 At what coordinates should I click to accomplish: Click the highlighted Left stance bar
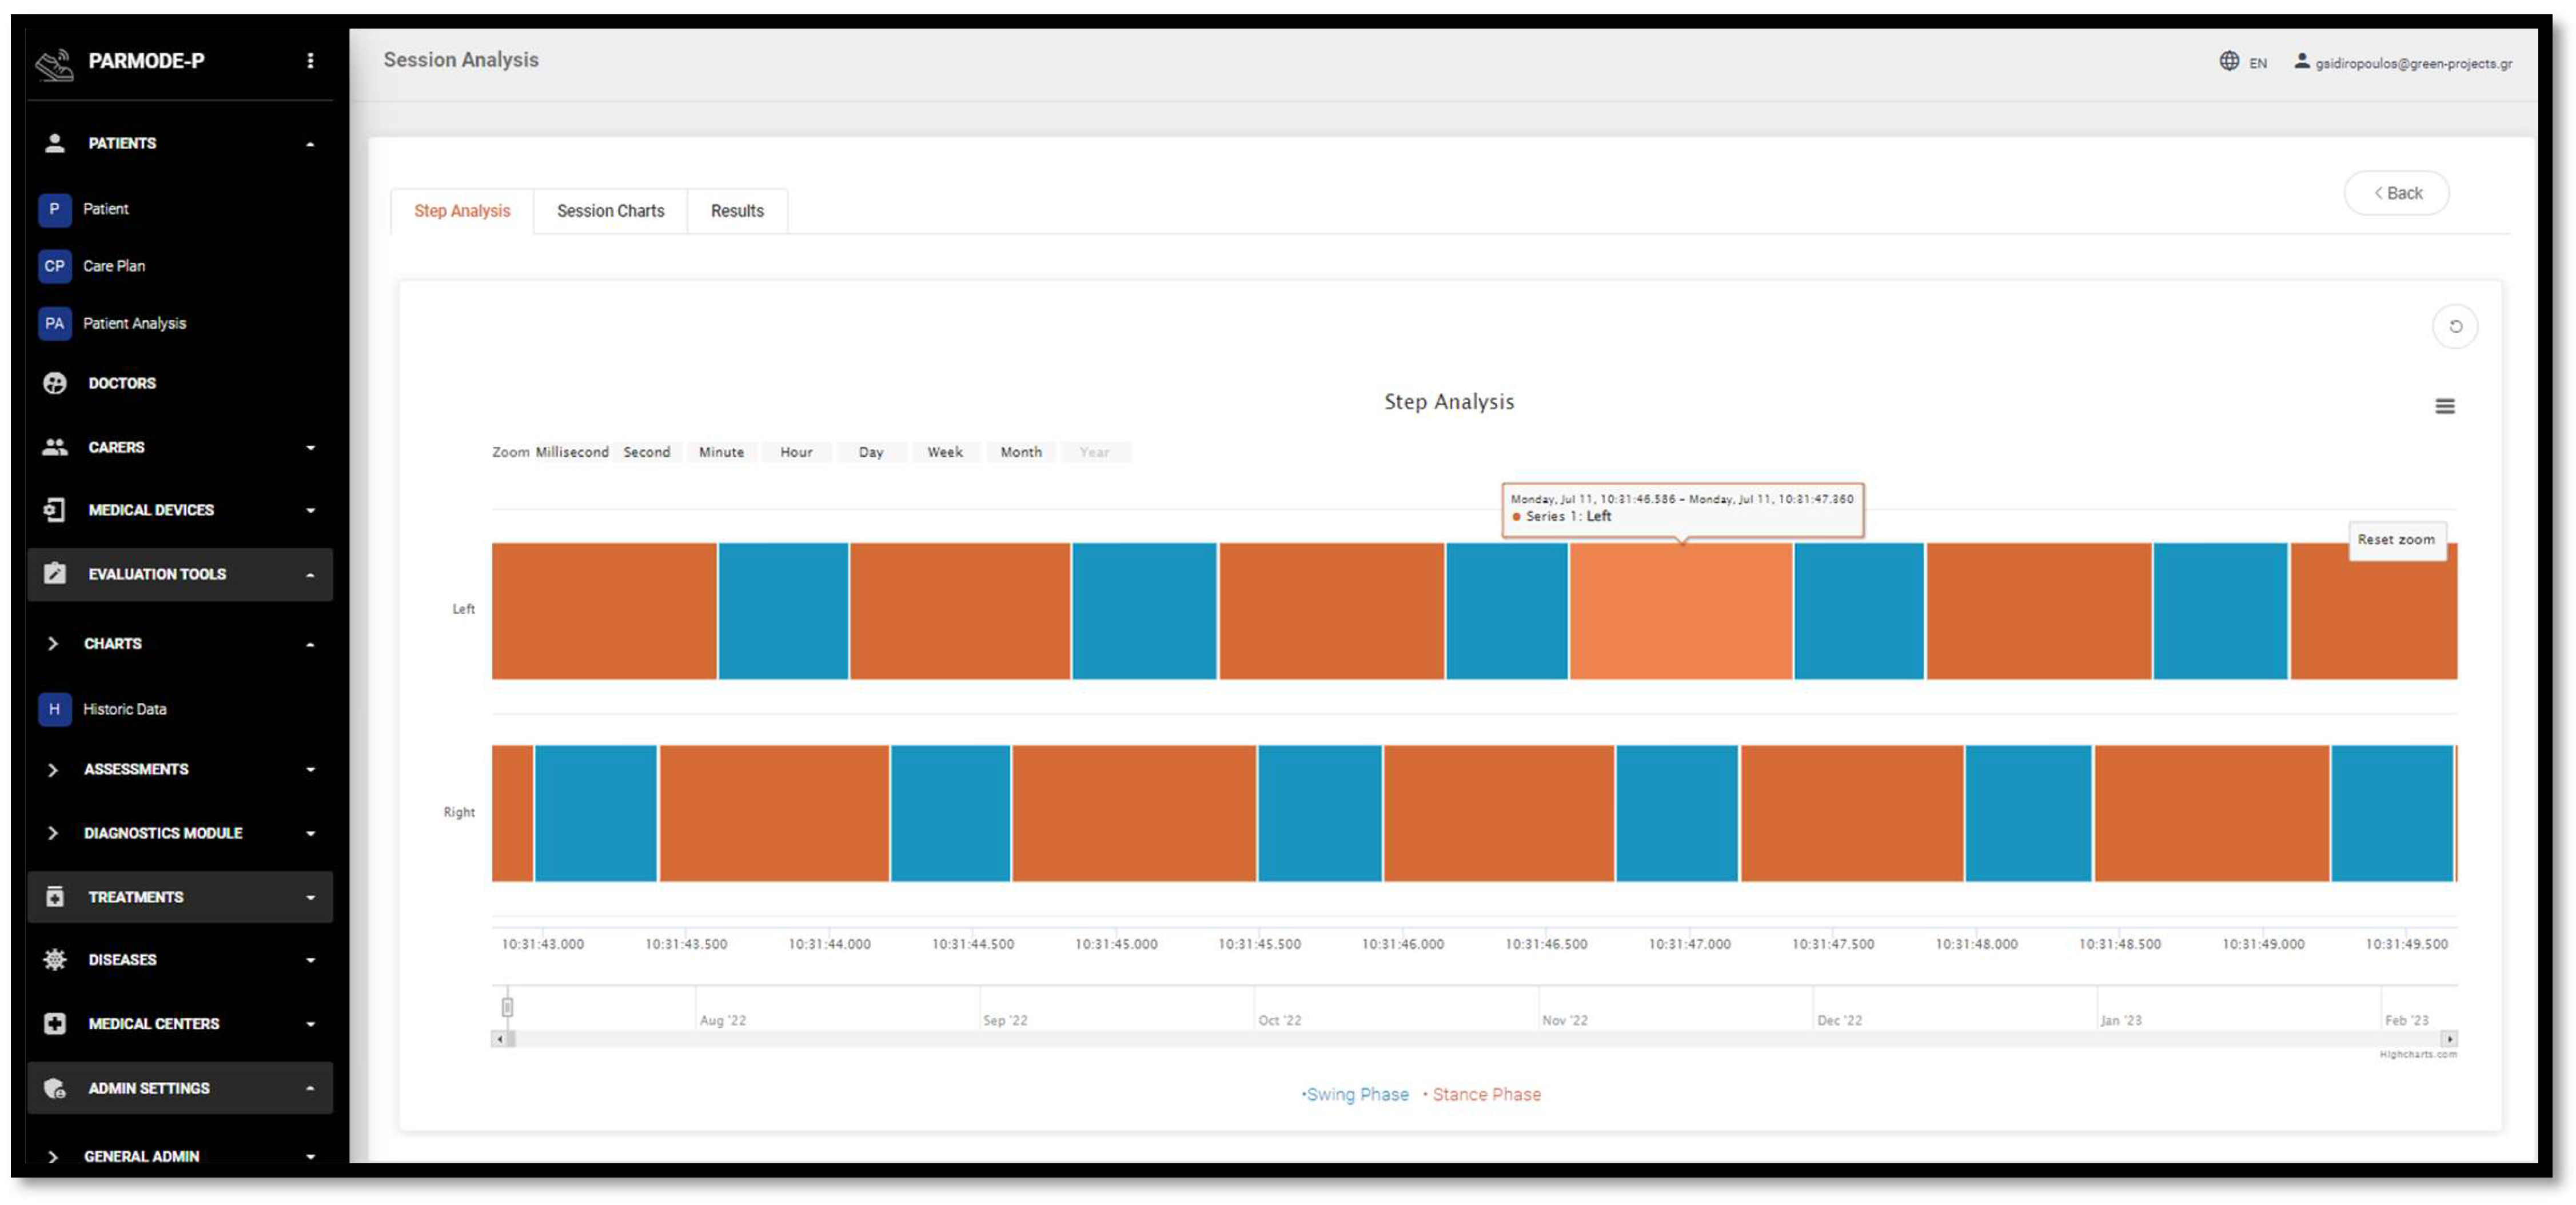pyautogui.click(x=1681, y=611)
